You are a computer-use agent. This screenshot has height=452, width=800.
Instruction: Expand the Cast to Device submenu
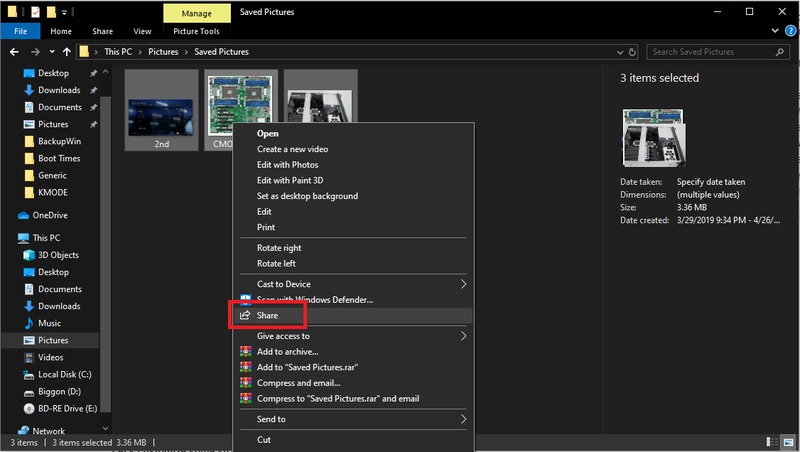[462, 284]
